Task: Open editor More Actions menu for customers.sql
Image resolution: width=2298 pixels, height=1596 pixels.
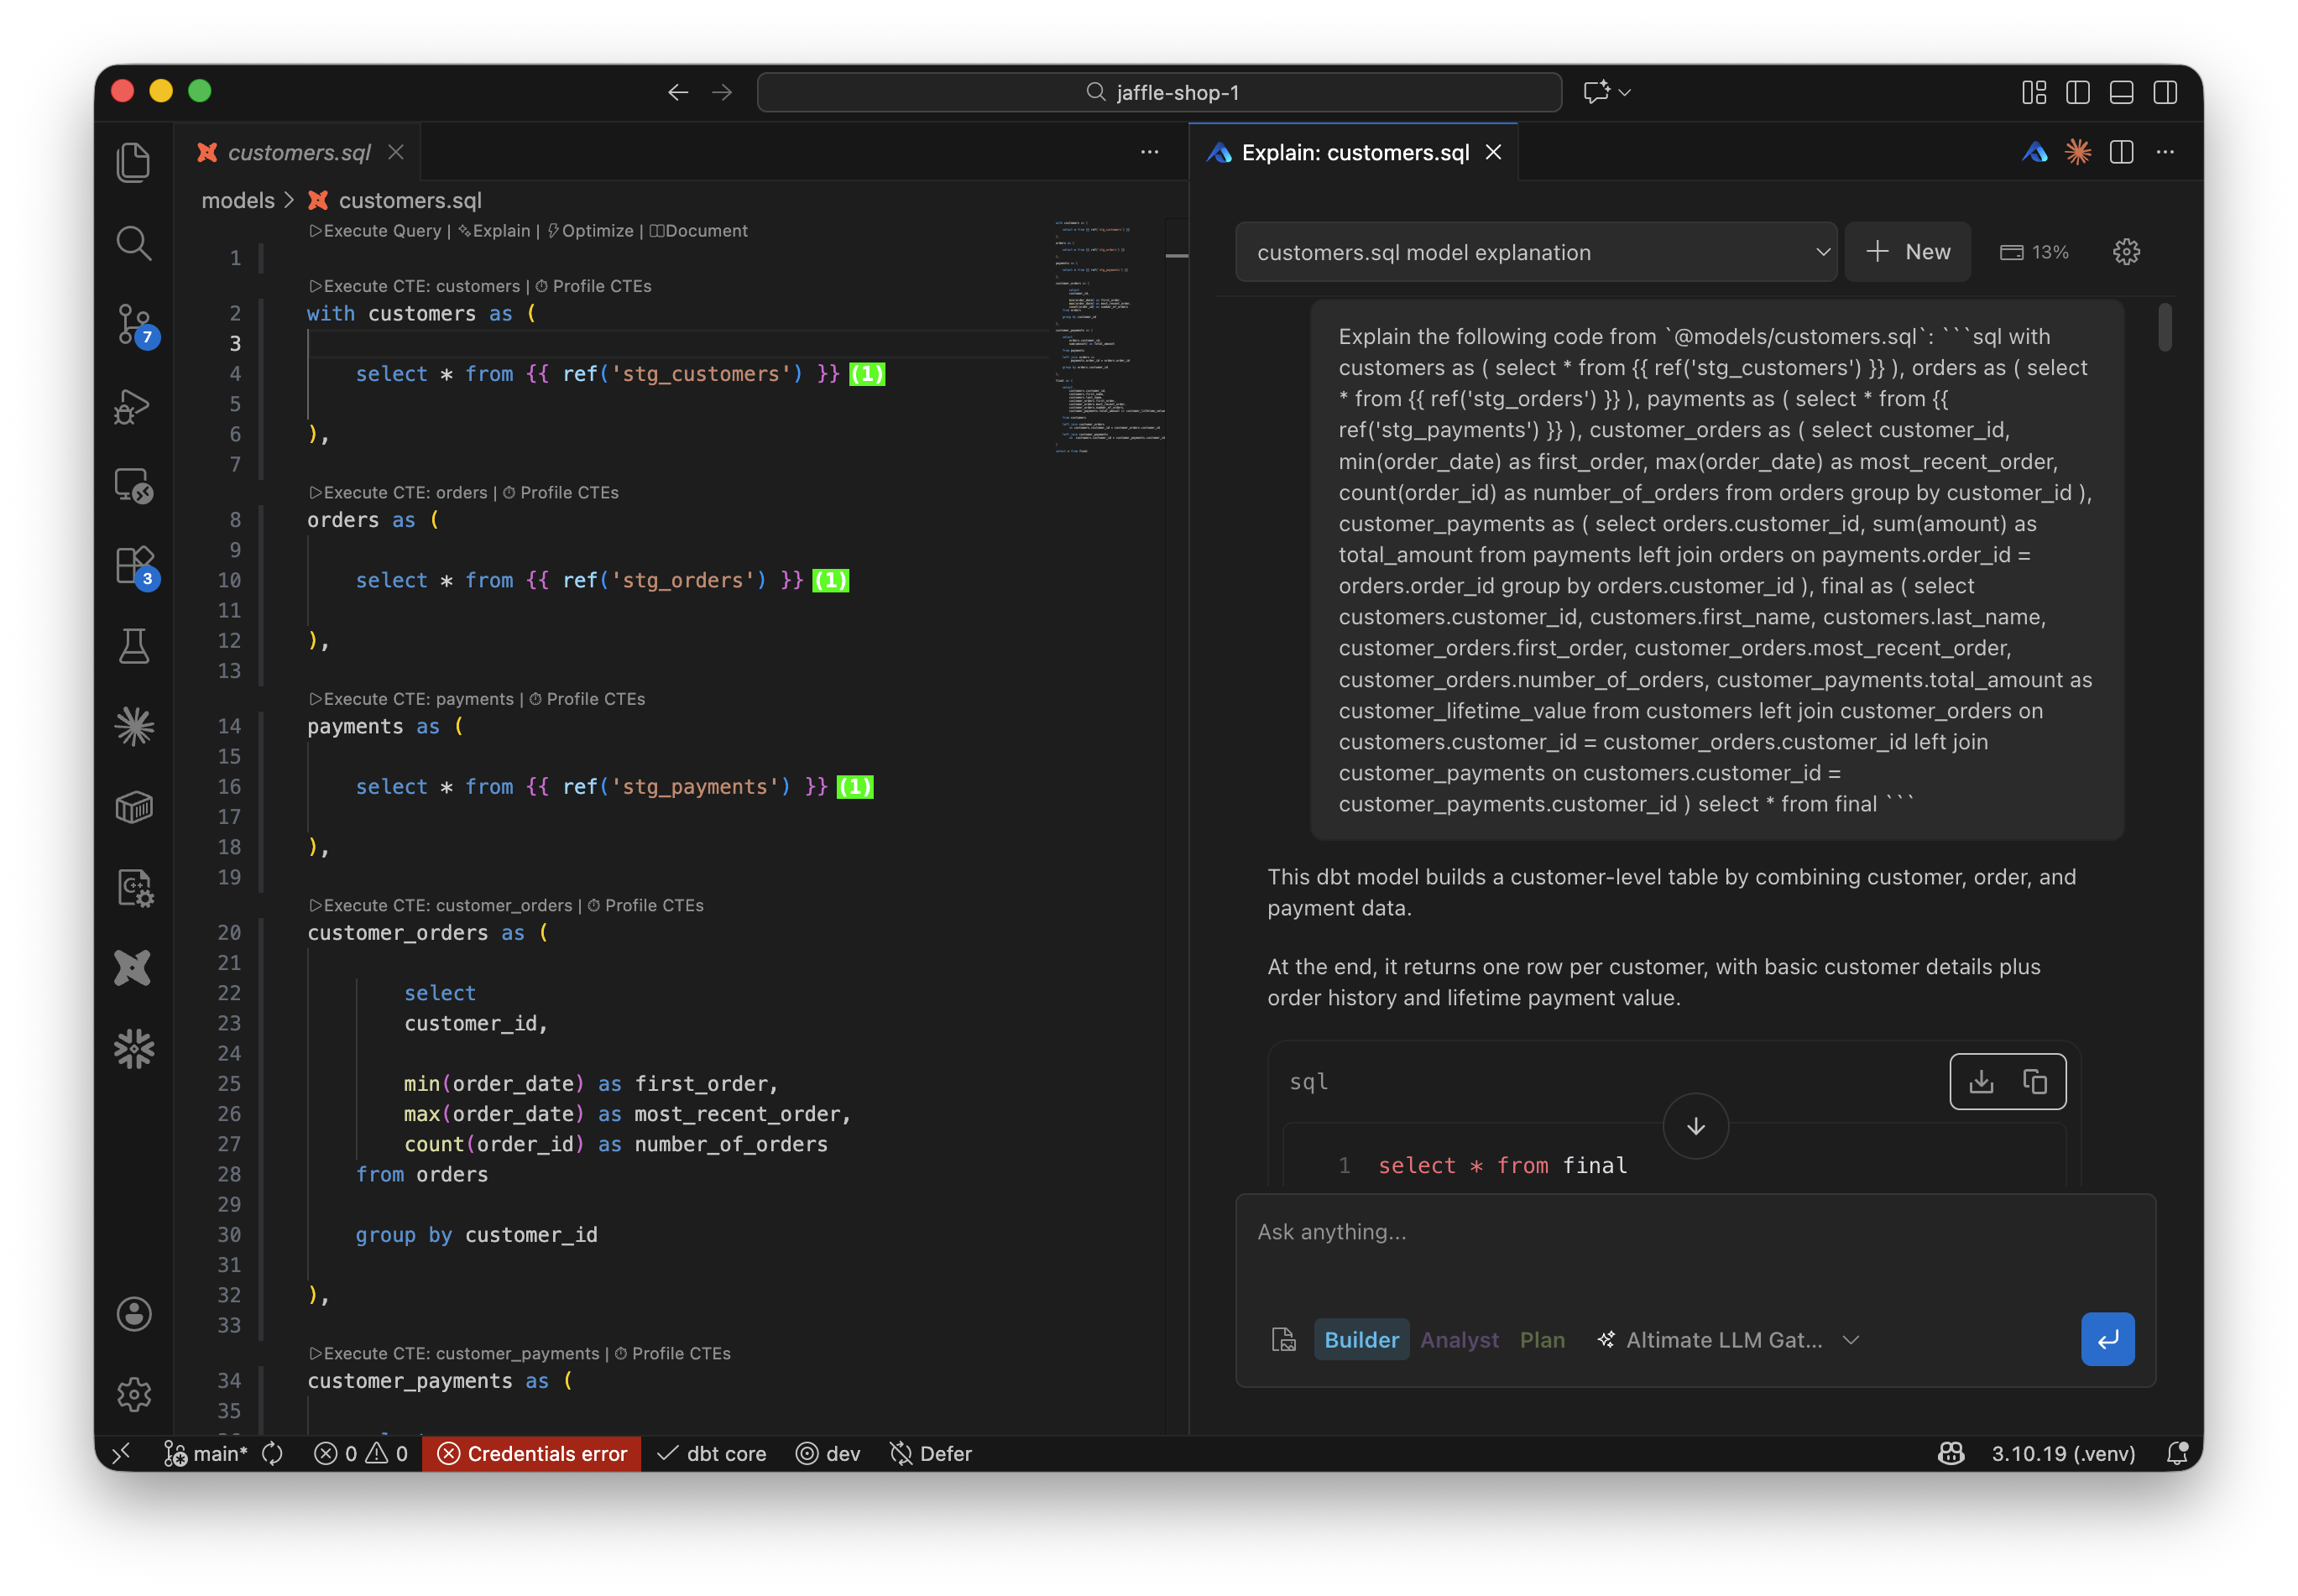Action: pos(1149,152)
